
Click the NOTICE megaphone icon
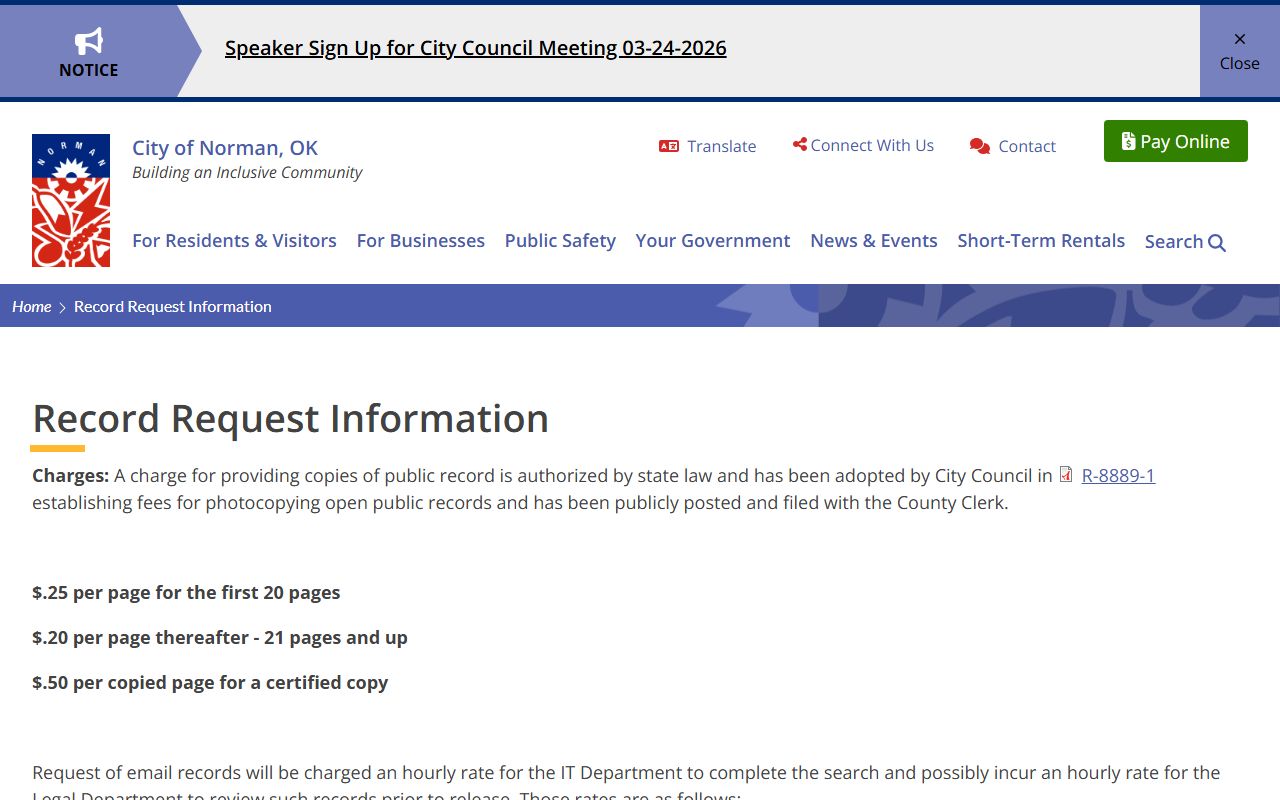(89, 41)
